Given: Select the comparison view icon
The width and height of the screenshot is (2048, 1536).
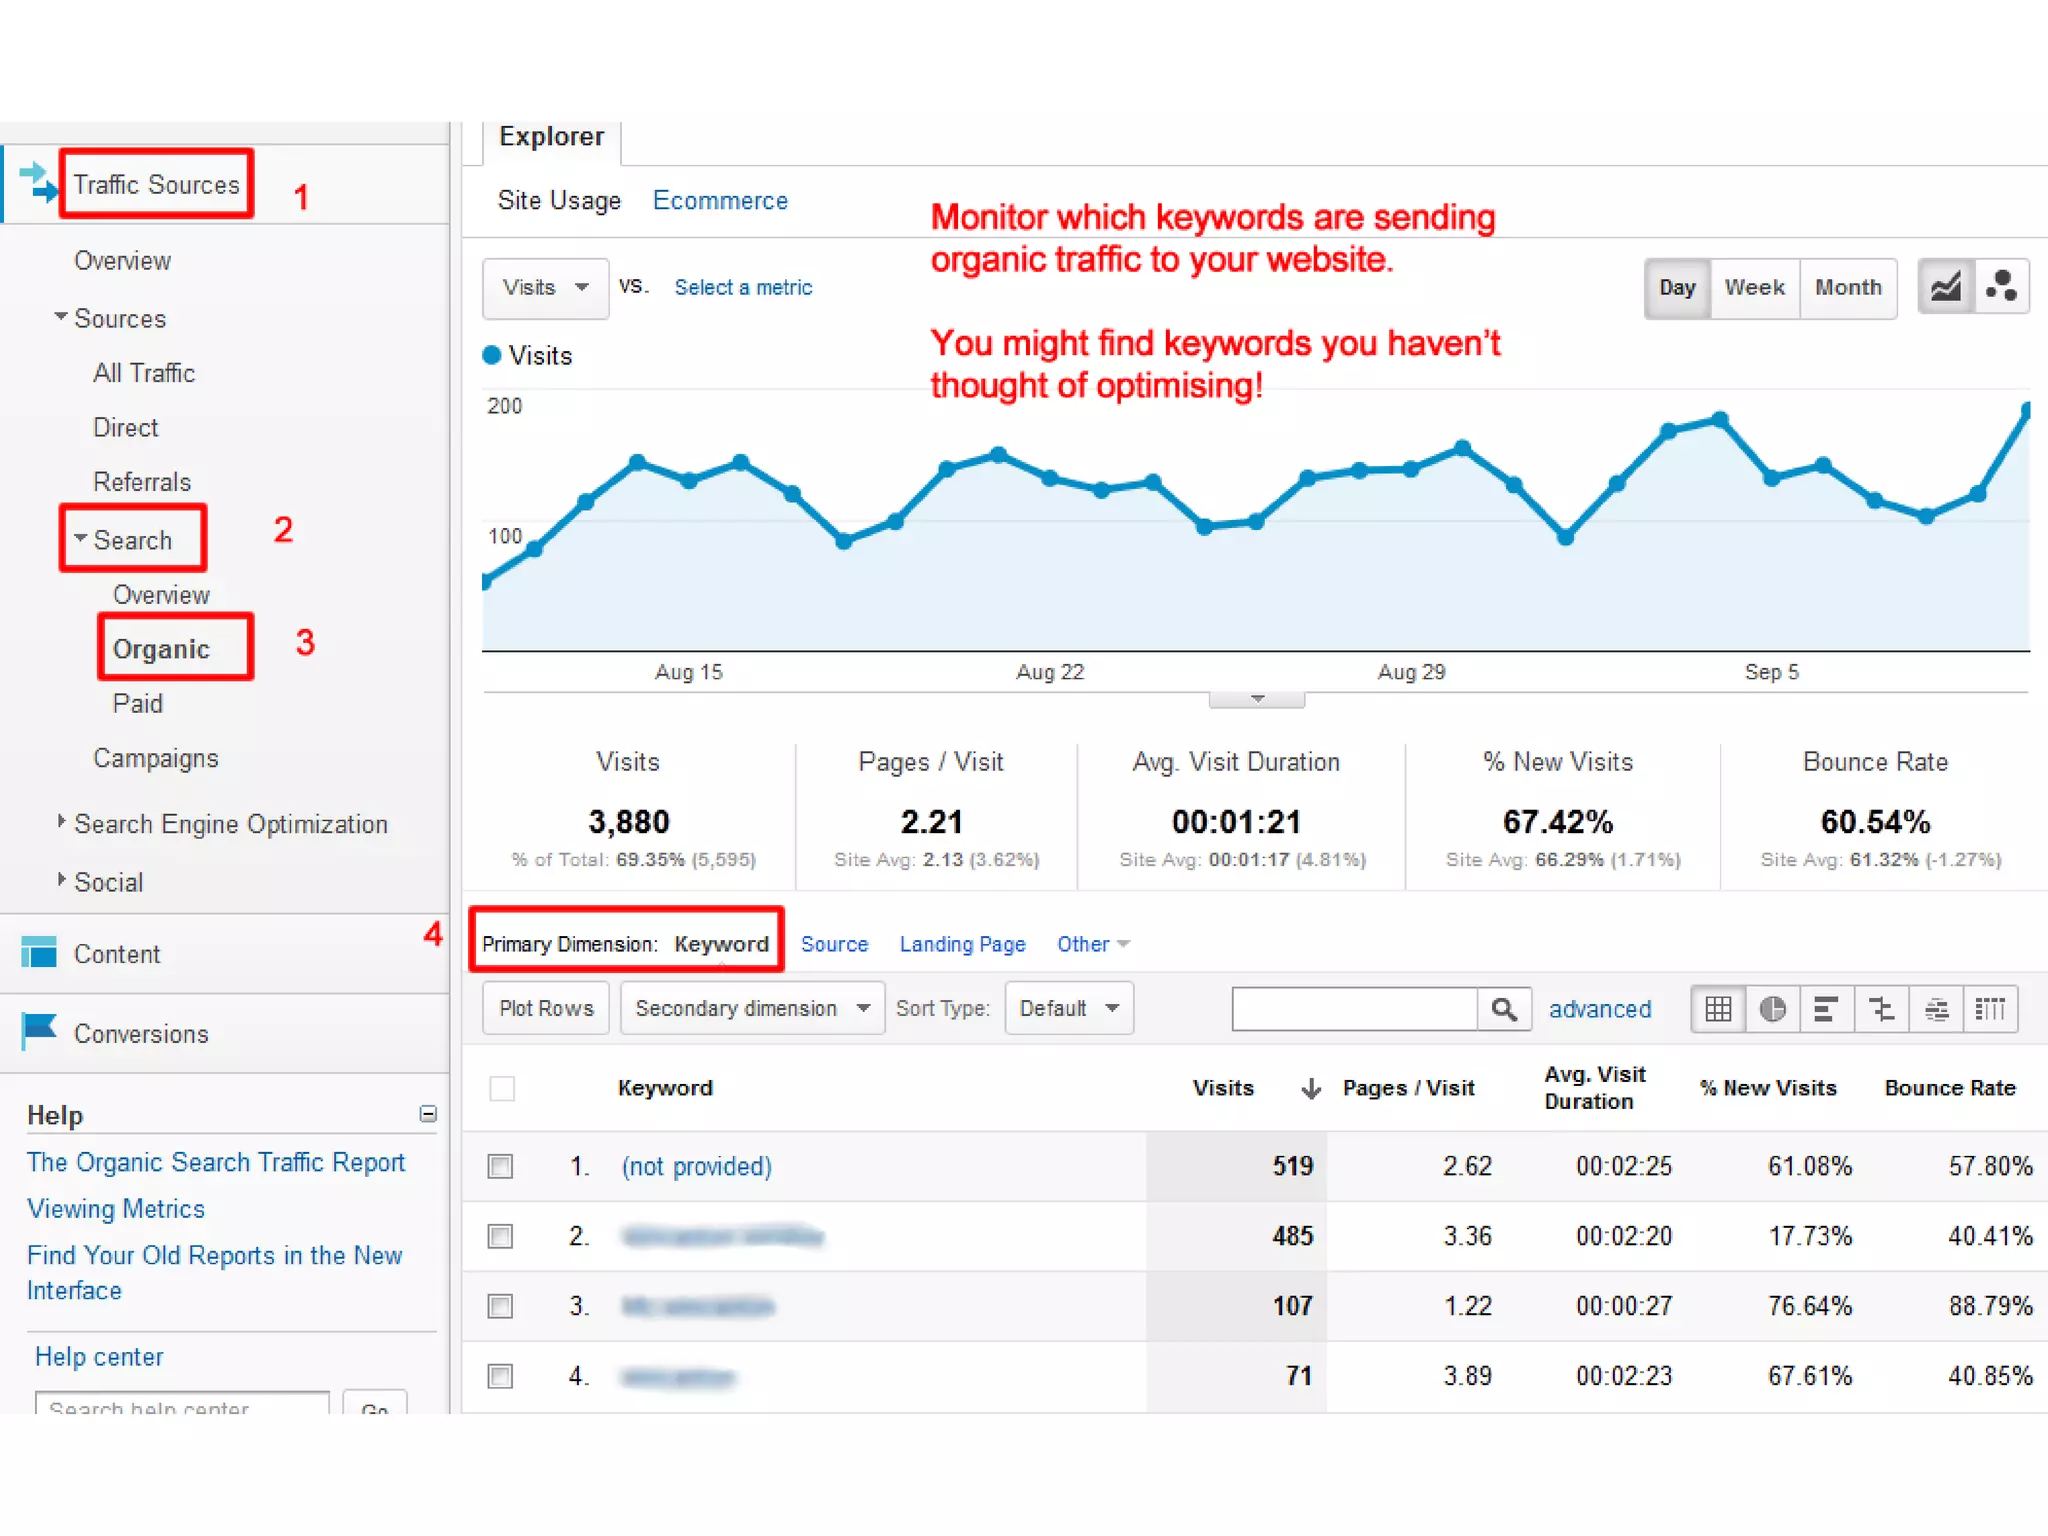Looking at the screenshot, I should [1881, 1009].
